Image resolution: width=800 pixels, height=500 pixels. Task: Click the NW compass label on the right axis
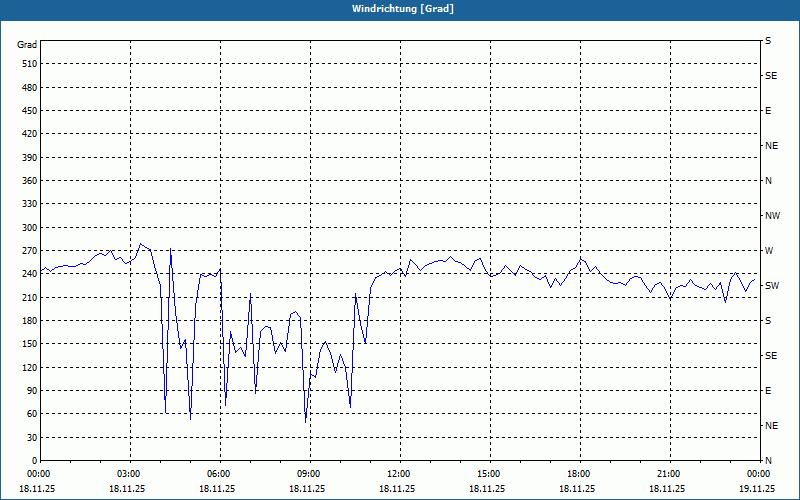tap(772, 216)
